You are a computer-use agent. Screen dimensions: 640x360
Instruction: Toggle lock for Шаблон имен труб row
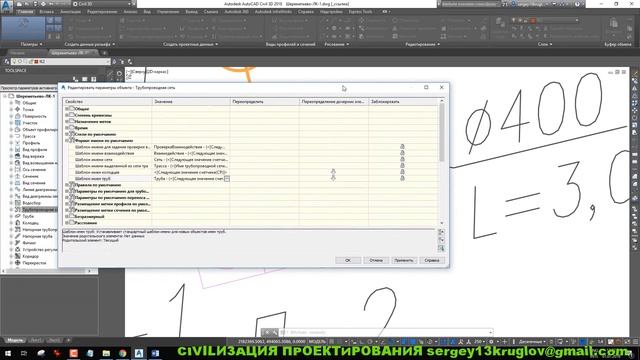coord(402,178)
